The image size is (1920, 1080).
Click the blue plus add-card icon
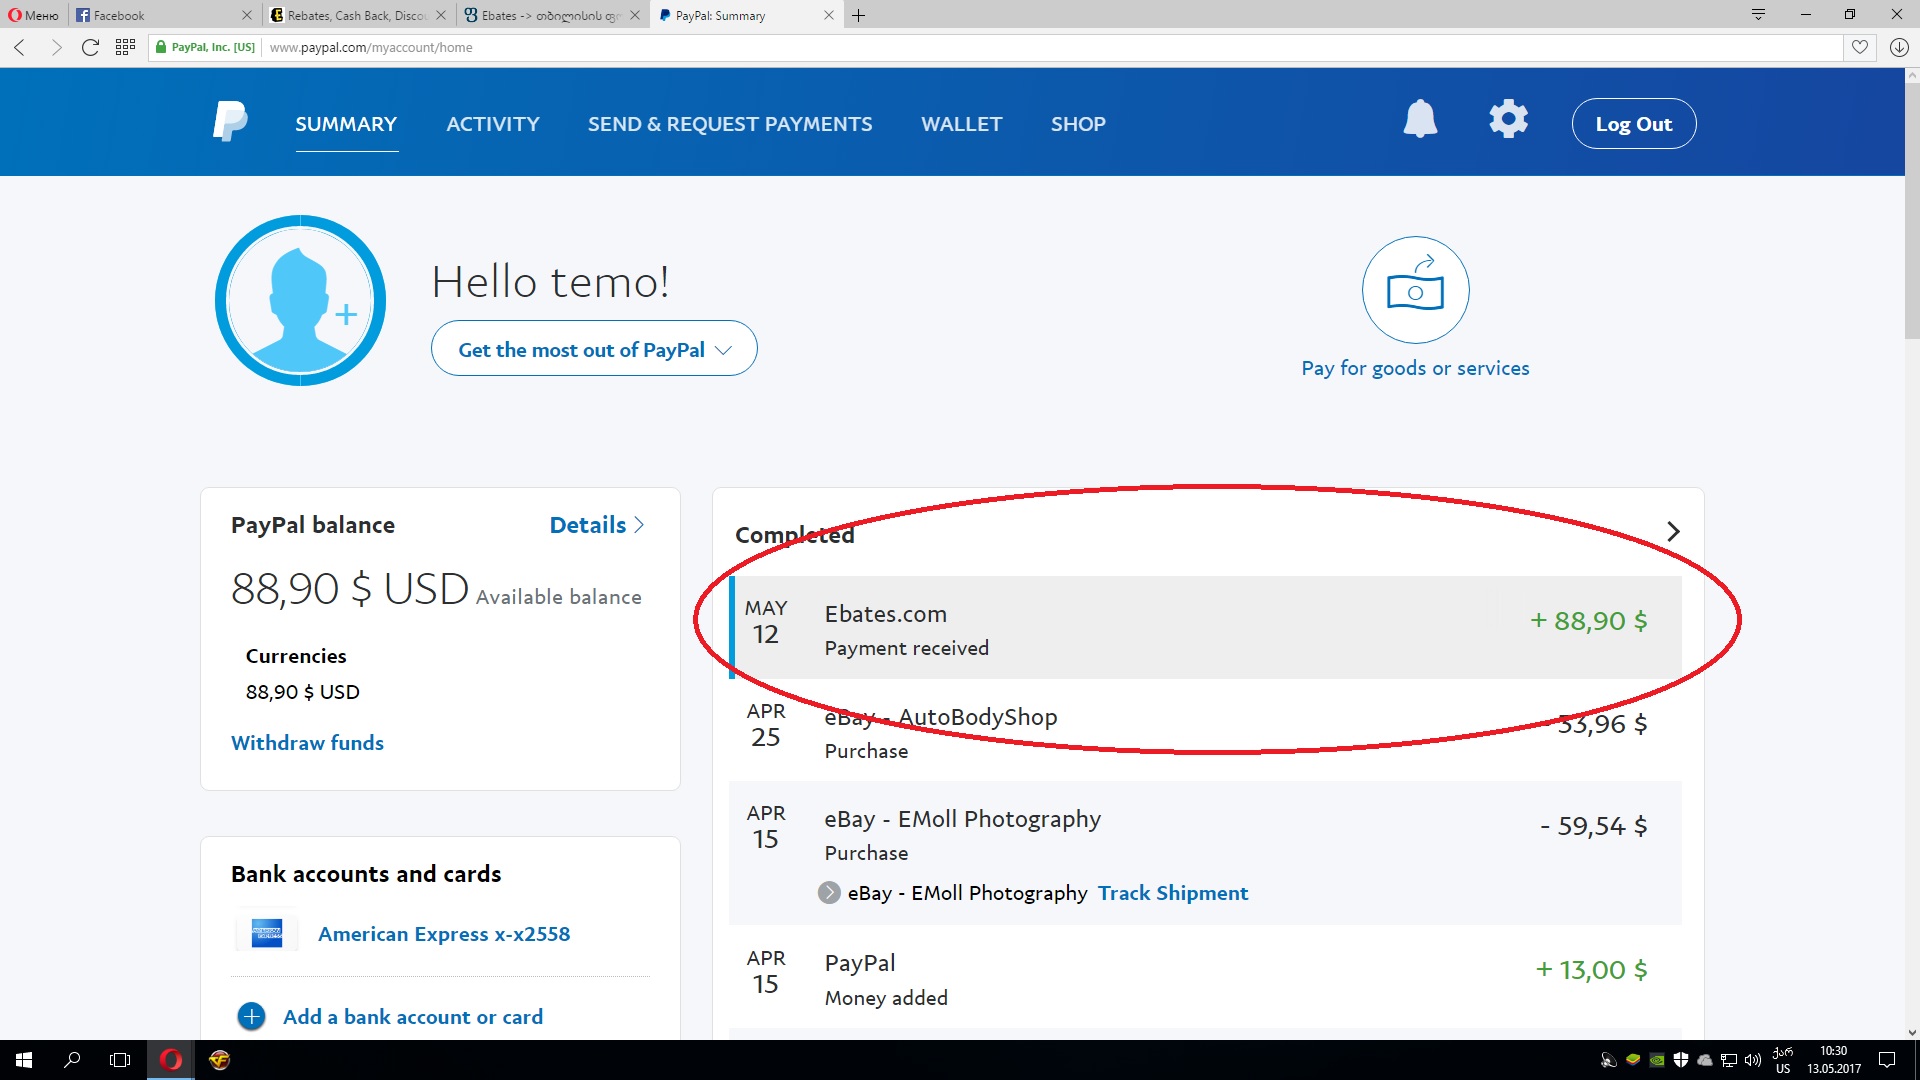[251, 1017]
